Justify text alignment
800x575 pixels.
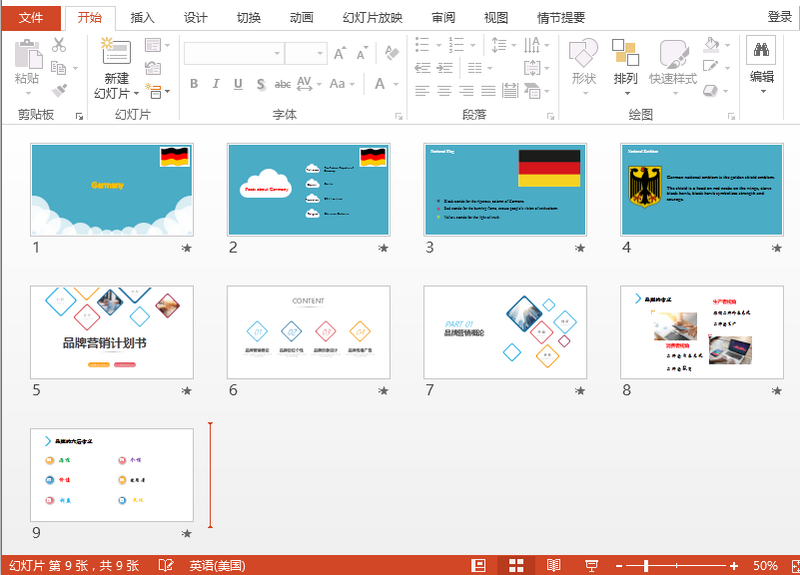(x=488, y=91)
